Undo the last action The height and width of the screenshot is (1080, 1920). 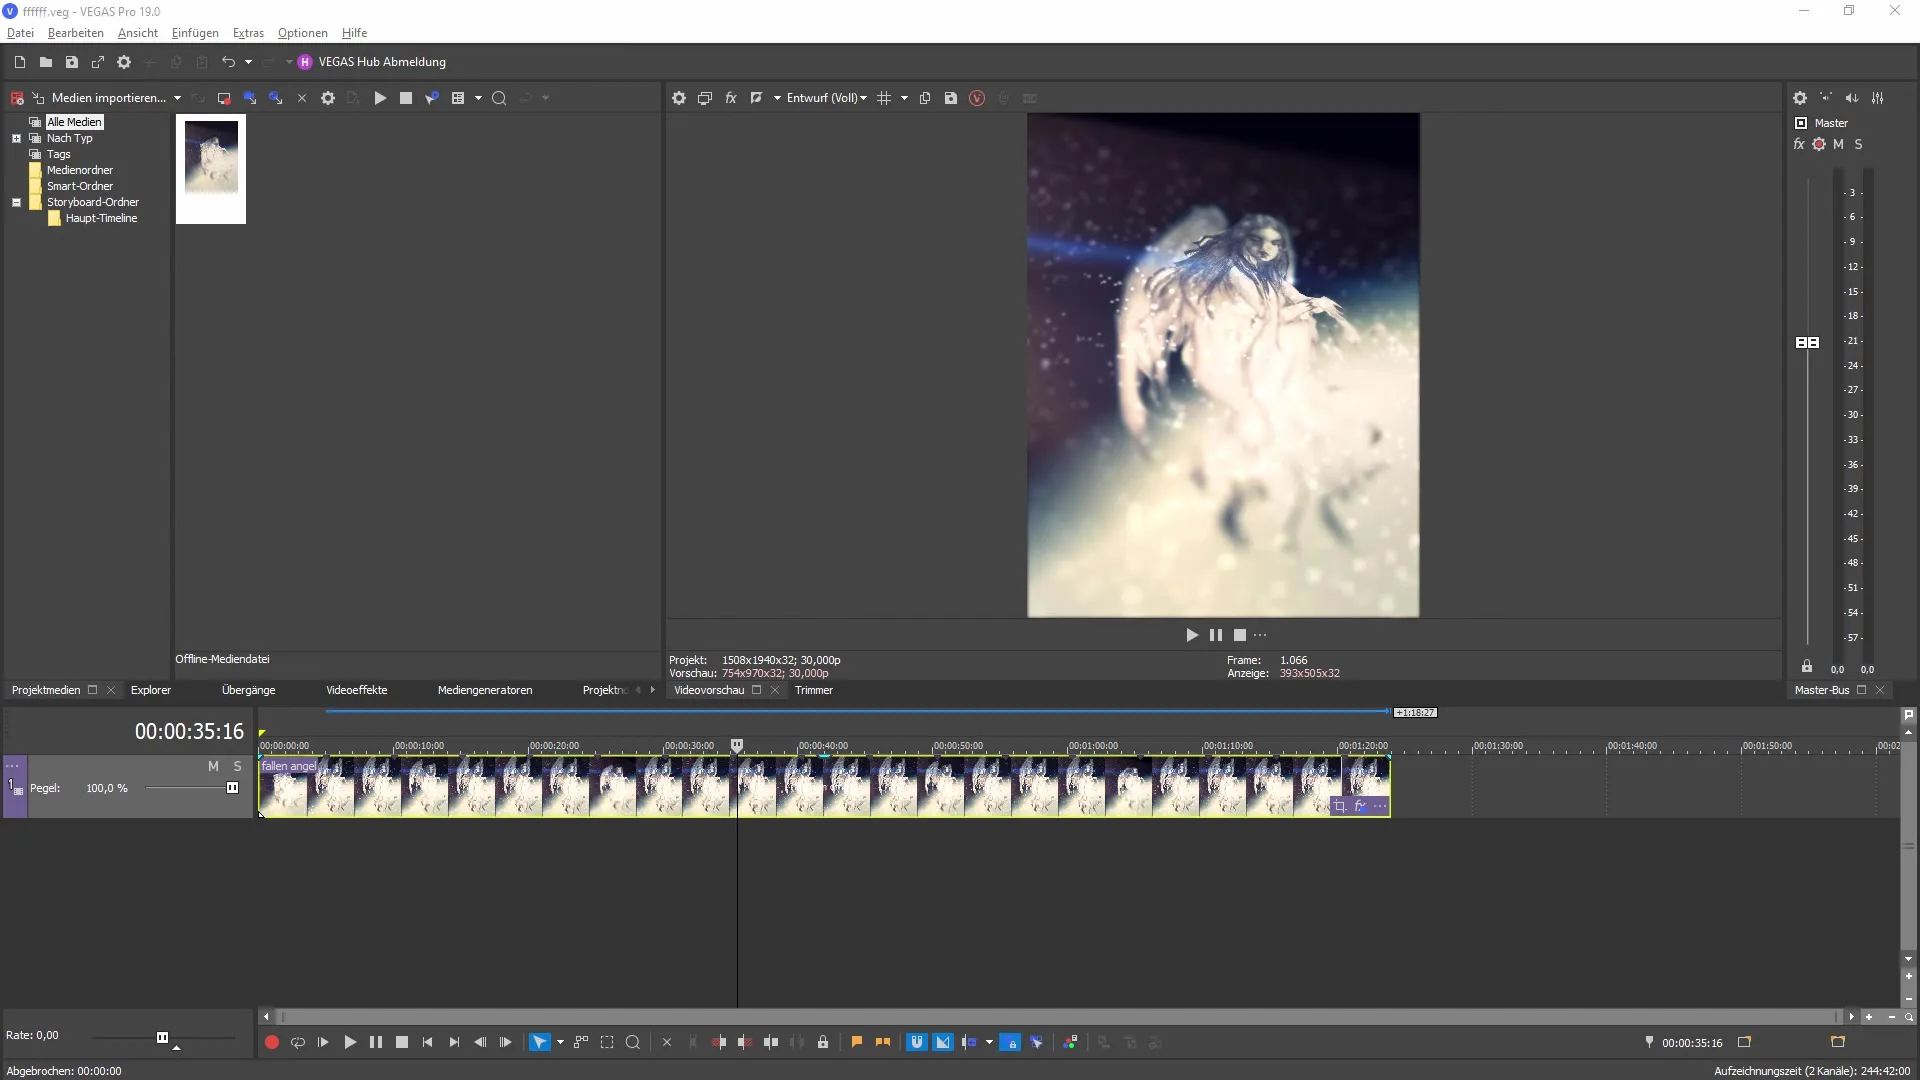pos(228,62)
